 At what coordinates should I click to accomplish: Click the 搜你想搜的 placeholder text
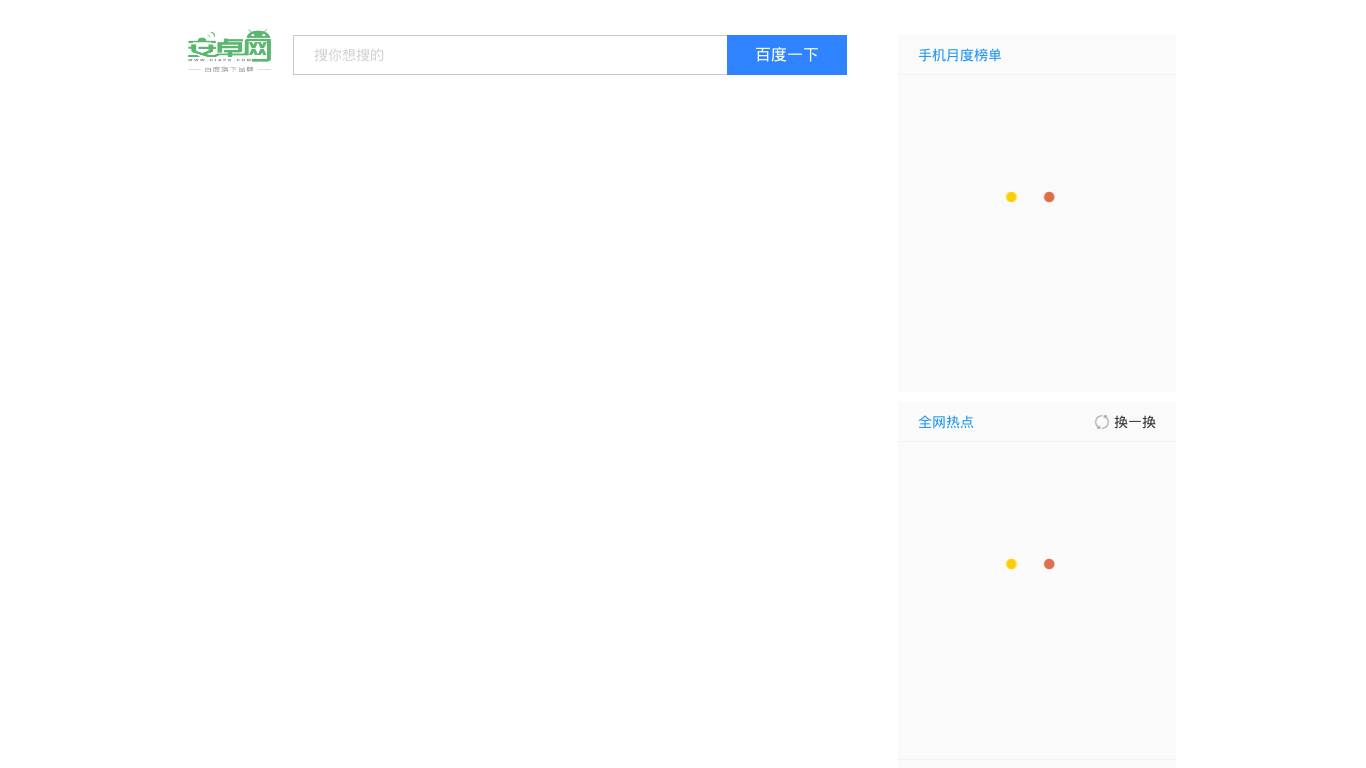point(349,55)
